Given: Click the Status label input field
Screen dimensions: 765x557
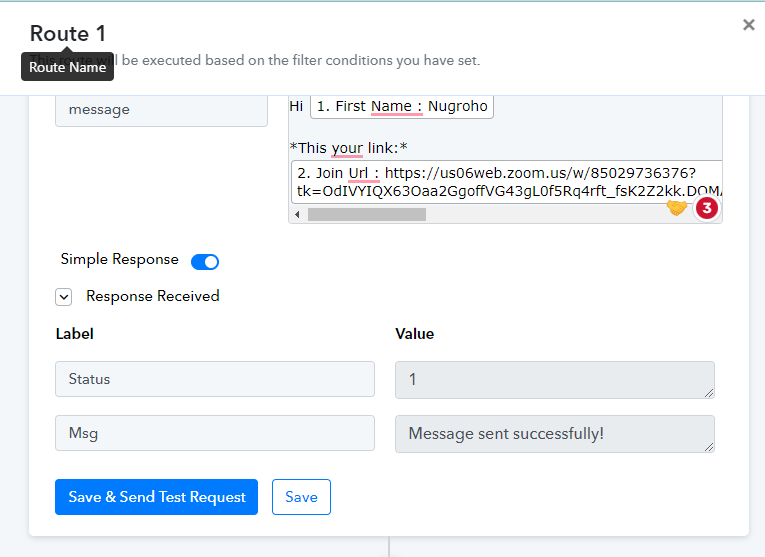Looking at the screenshot, I should (x=215, y=379).
